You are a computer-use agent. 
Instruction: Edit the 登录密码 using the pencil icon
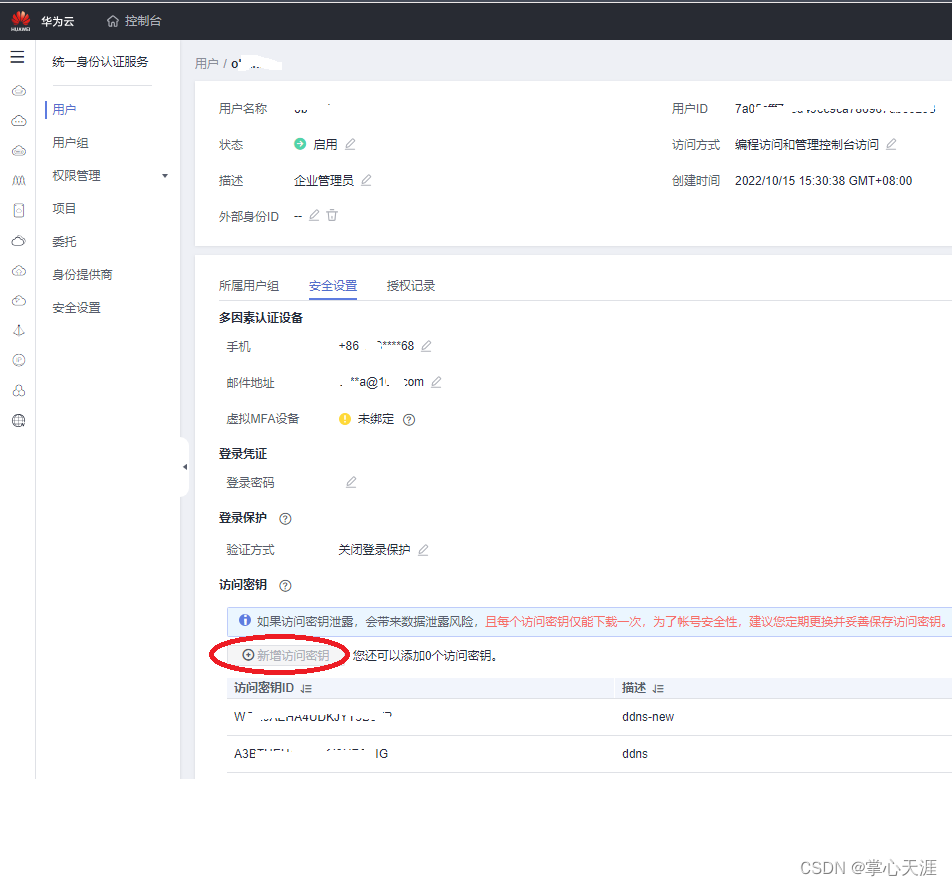click(350, 482)
